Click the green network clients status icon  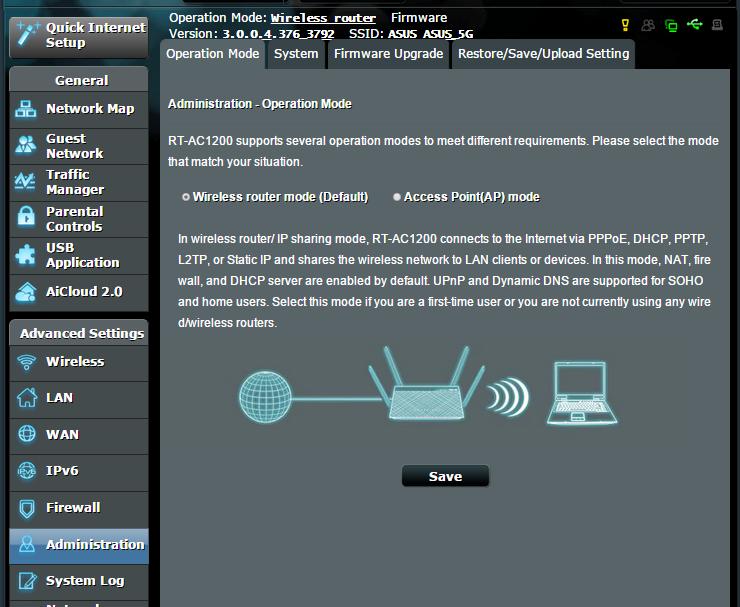pyautogui.click(x=671, y=25)
